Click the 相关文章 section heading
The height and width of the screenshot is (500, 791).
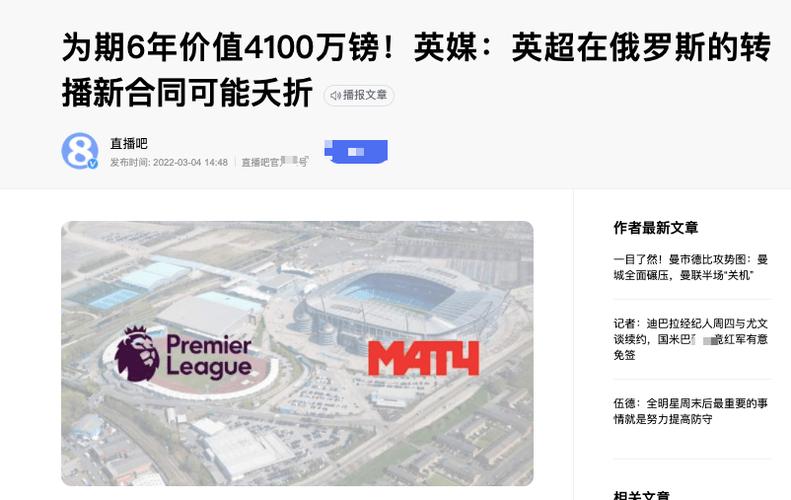point(642,495)
